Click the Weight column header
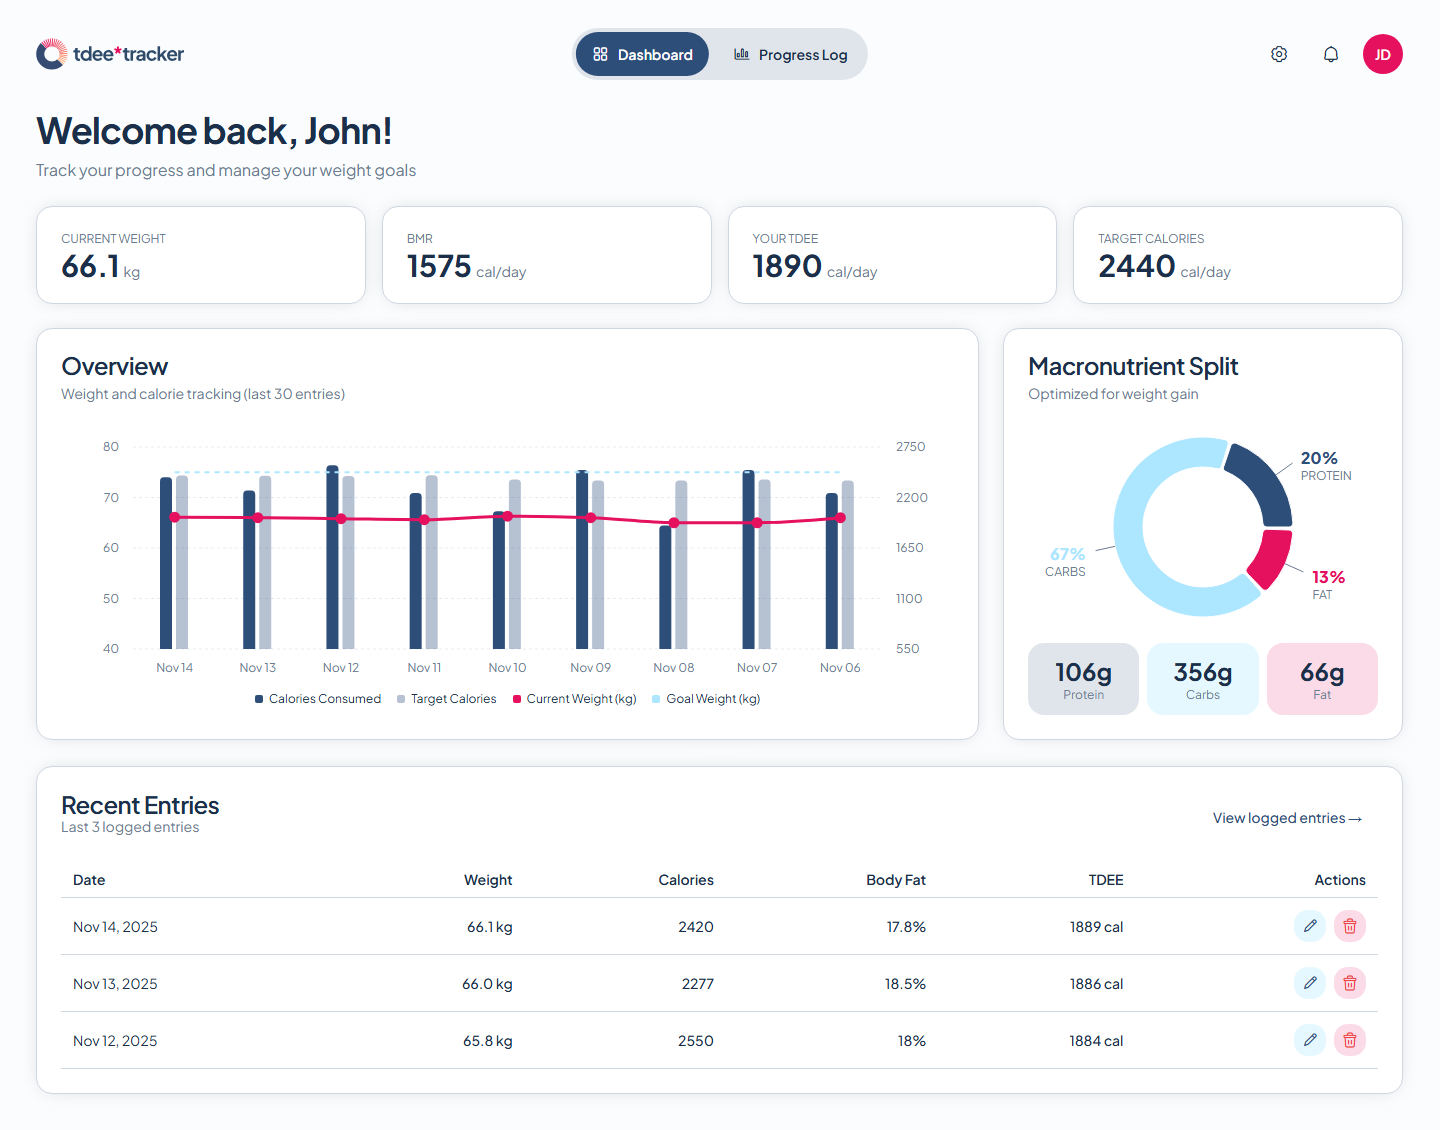Image resolution: width=1440 pixels, height=1130 pixels. coord(488,880)
